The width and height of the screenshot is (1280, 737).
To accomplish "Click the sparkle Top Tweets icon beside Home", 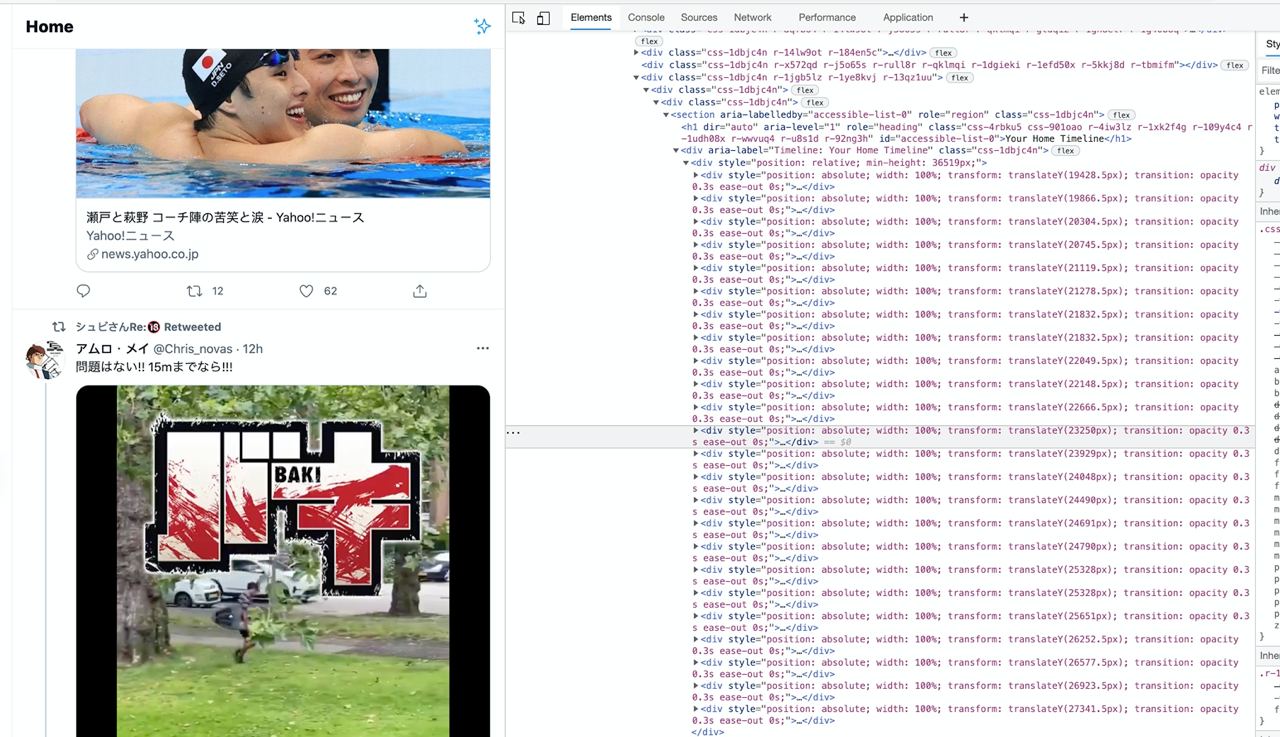I will [482, 27].
